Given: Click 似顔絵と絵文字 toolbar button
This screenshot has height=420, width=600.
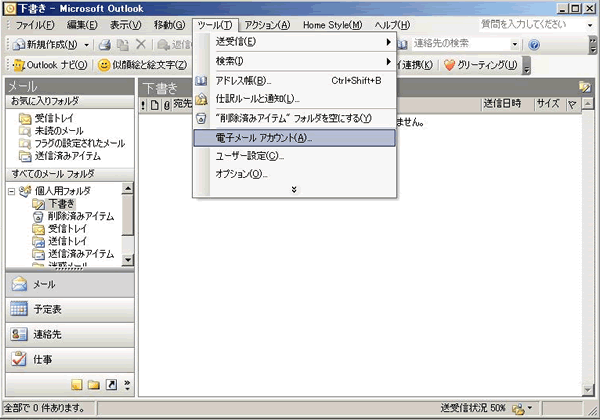Looking at the screenshot, I should 143,65.
